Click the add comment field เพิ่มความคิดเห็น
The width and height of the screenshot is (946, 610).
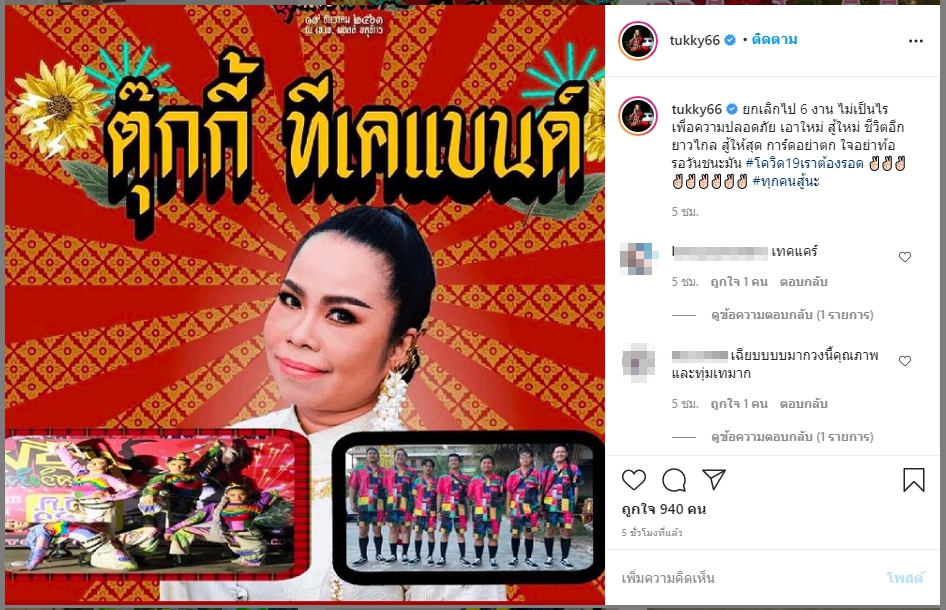[748, 578]
